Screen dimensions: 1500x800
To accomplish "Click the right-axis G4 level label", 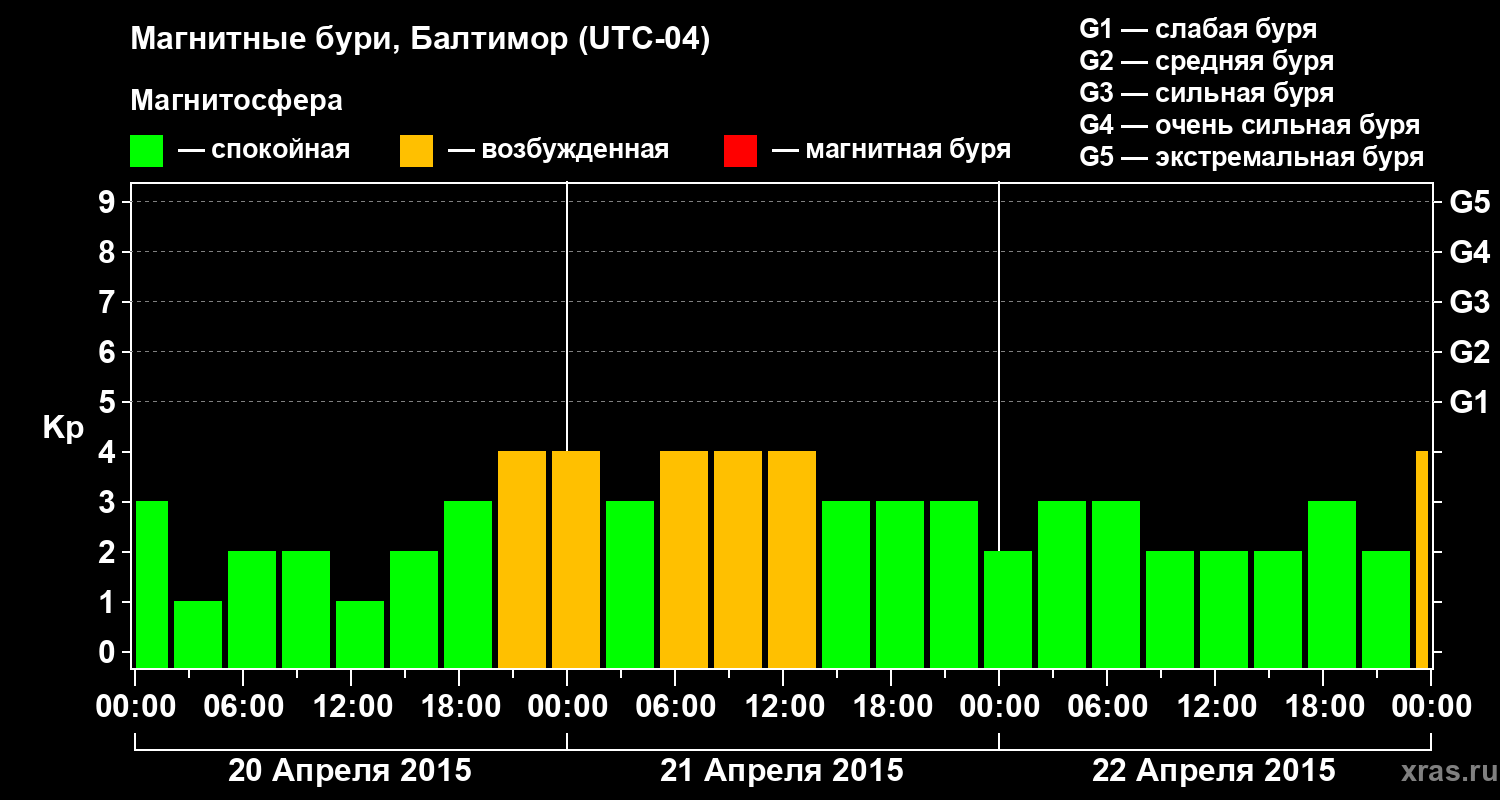I will coord(1469,252).
